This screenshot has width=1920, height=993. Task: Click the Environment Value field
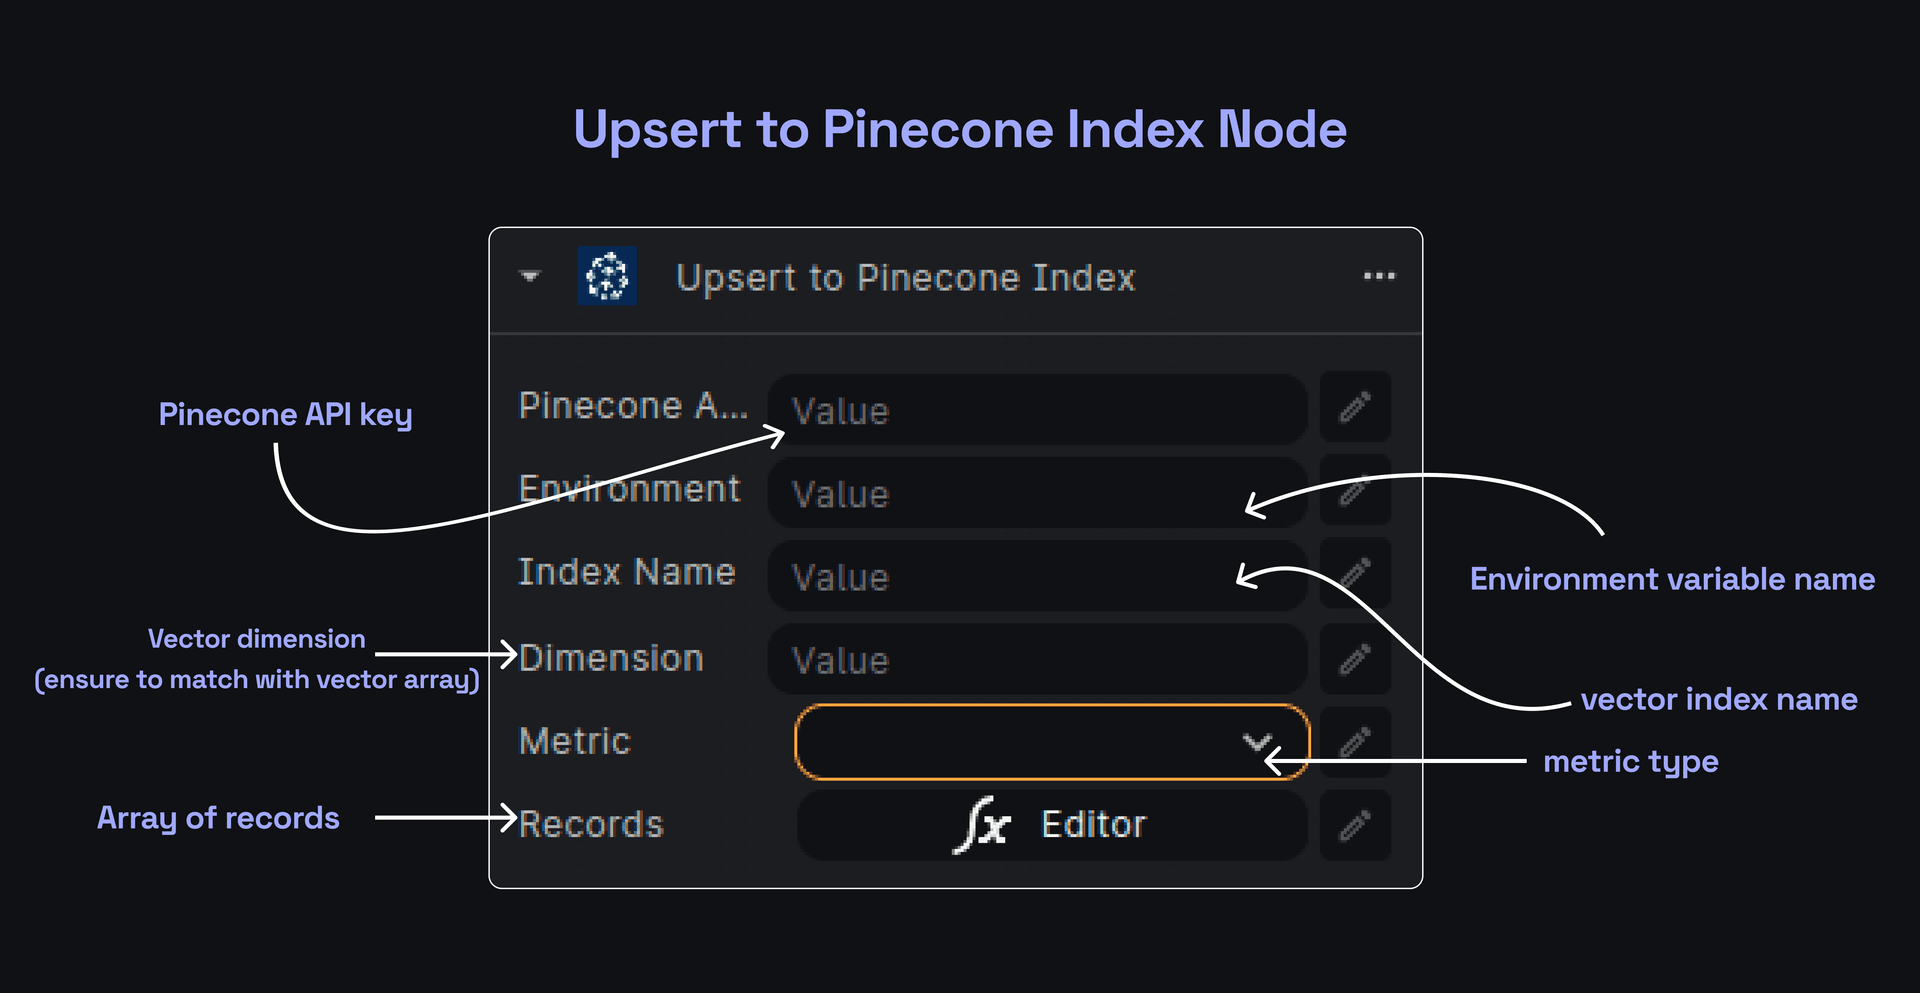click(x=1035, y=493)
